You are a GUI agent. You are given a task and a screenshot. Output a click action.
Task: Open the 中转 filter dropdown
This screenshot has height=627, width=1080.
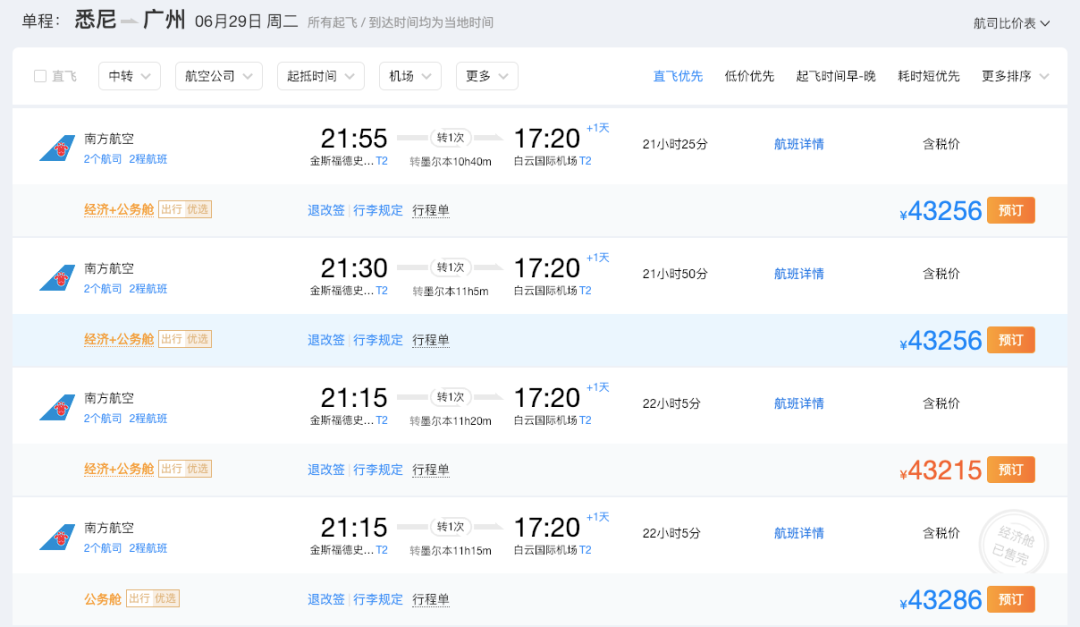tap(129, 76)
